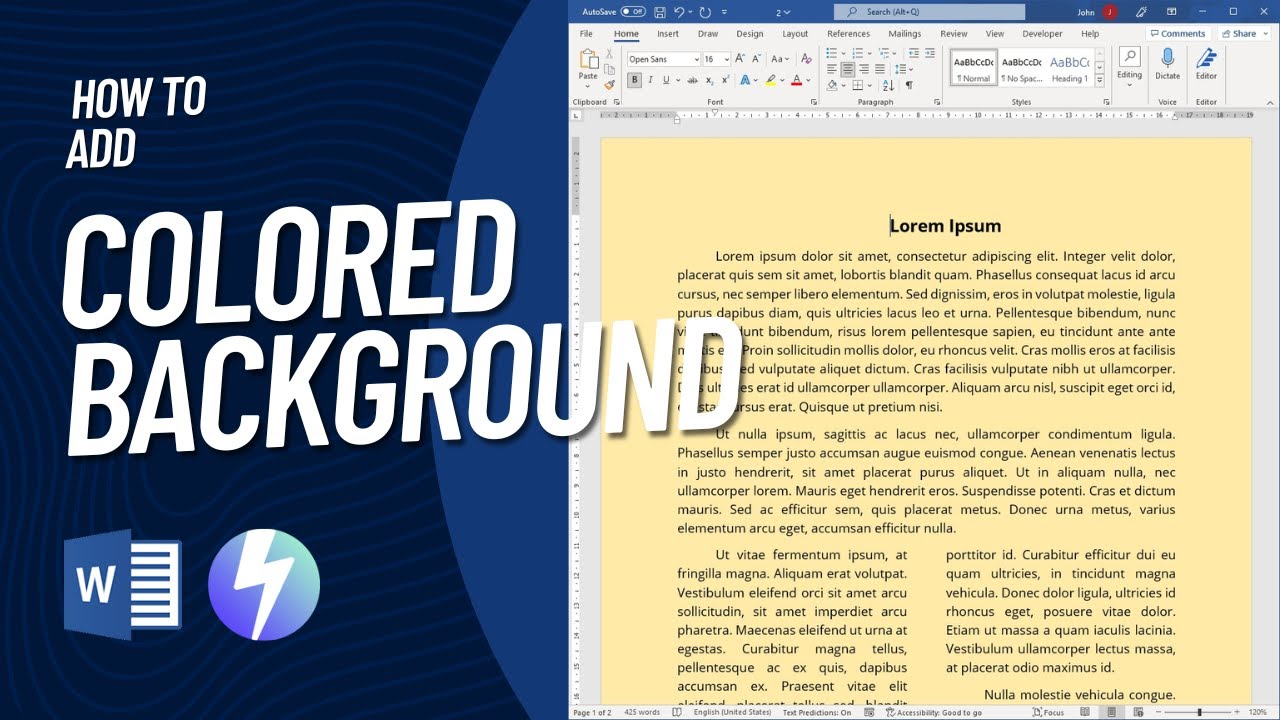Redo the last action
1280x720 pixels.
point(705,12)
